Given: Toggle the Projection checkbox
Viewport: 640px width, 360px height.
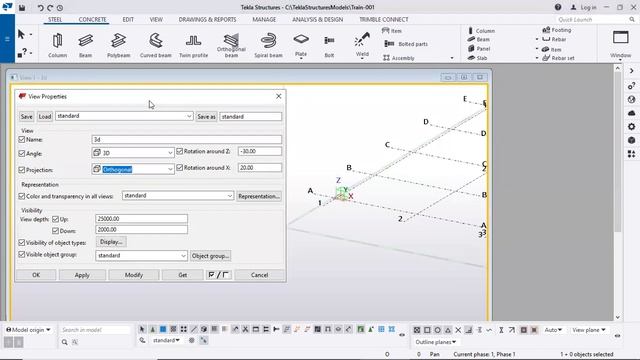Looking at the screenshot, I should coord(22,170).
